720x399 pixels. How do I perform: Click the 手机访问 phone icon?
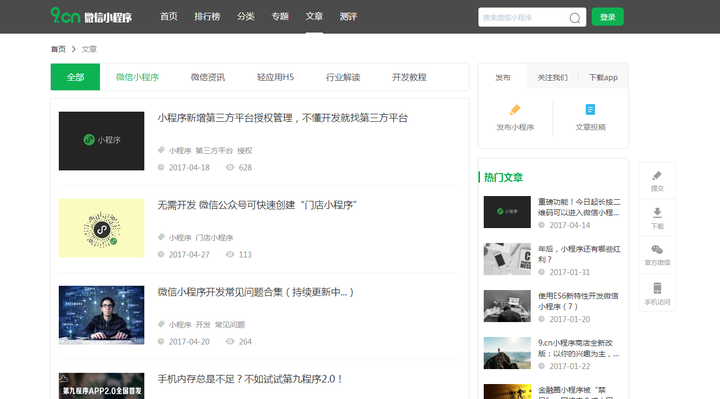(657, 288)
